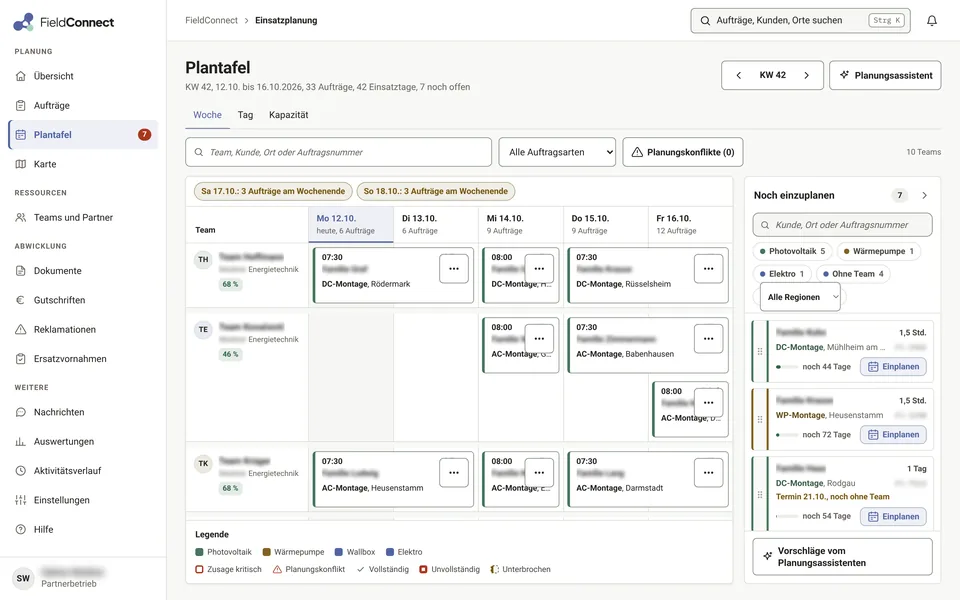Open Aktivitätsverlauf in sidebar
960x600 pixels.
click(83, 471)
